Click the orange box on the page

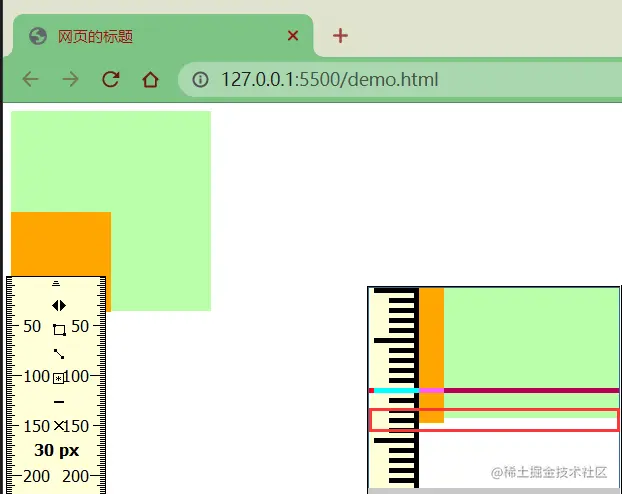tap(61, 244)
